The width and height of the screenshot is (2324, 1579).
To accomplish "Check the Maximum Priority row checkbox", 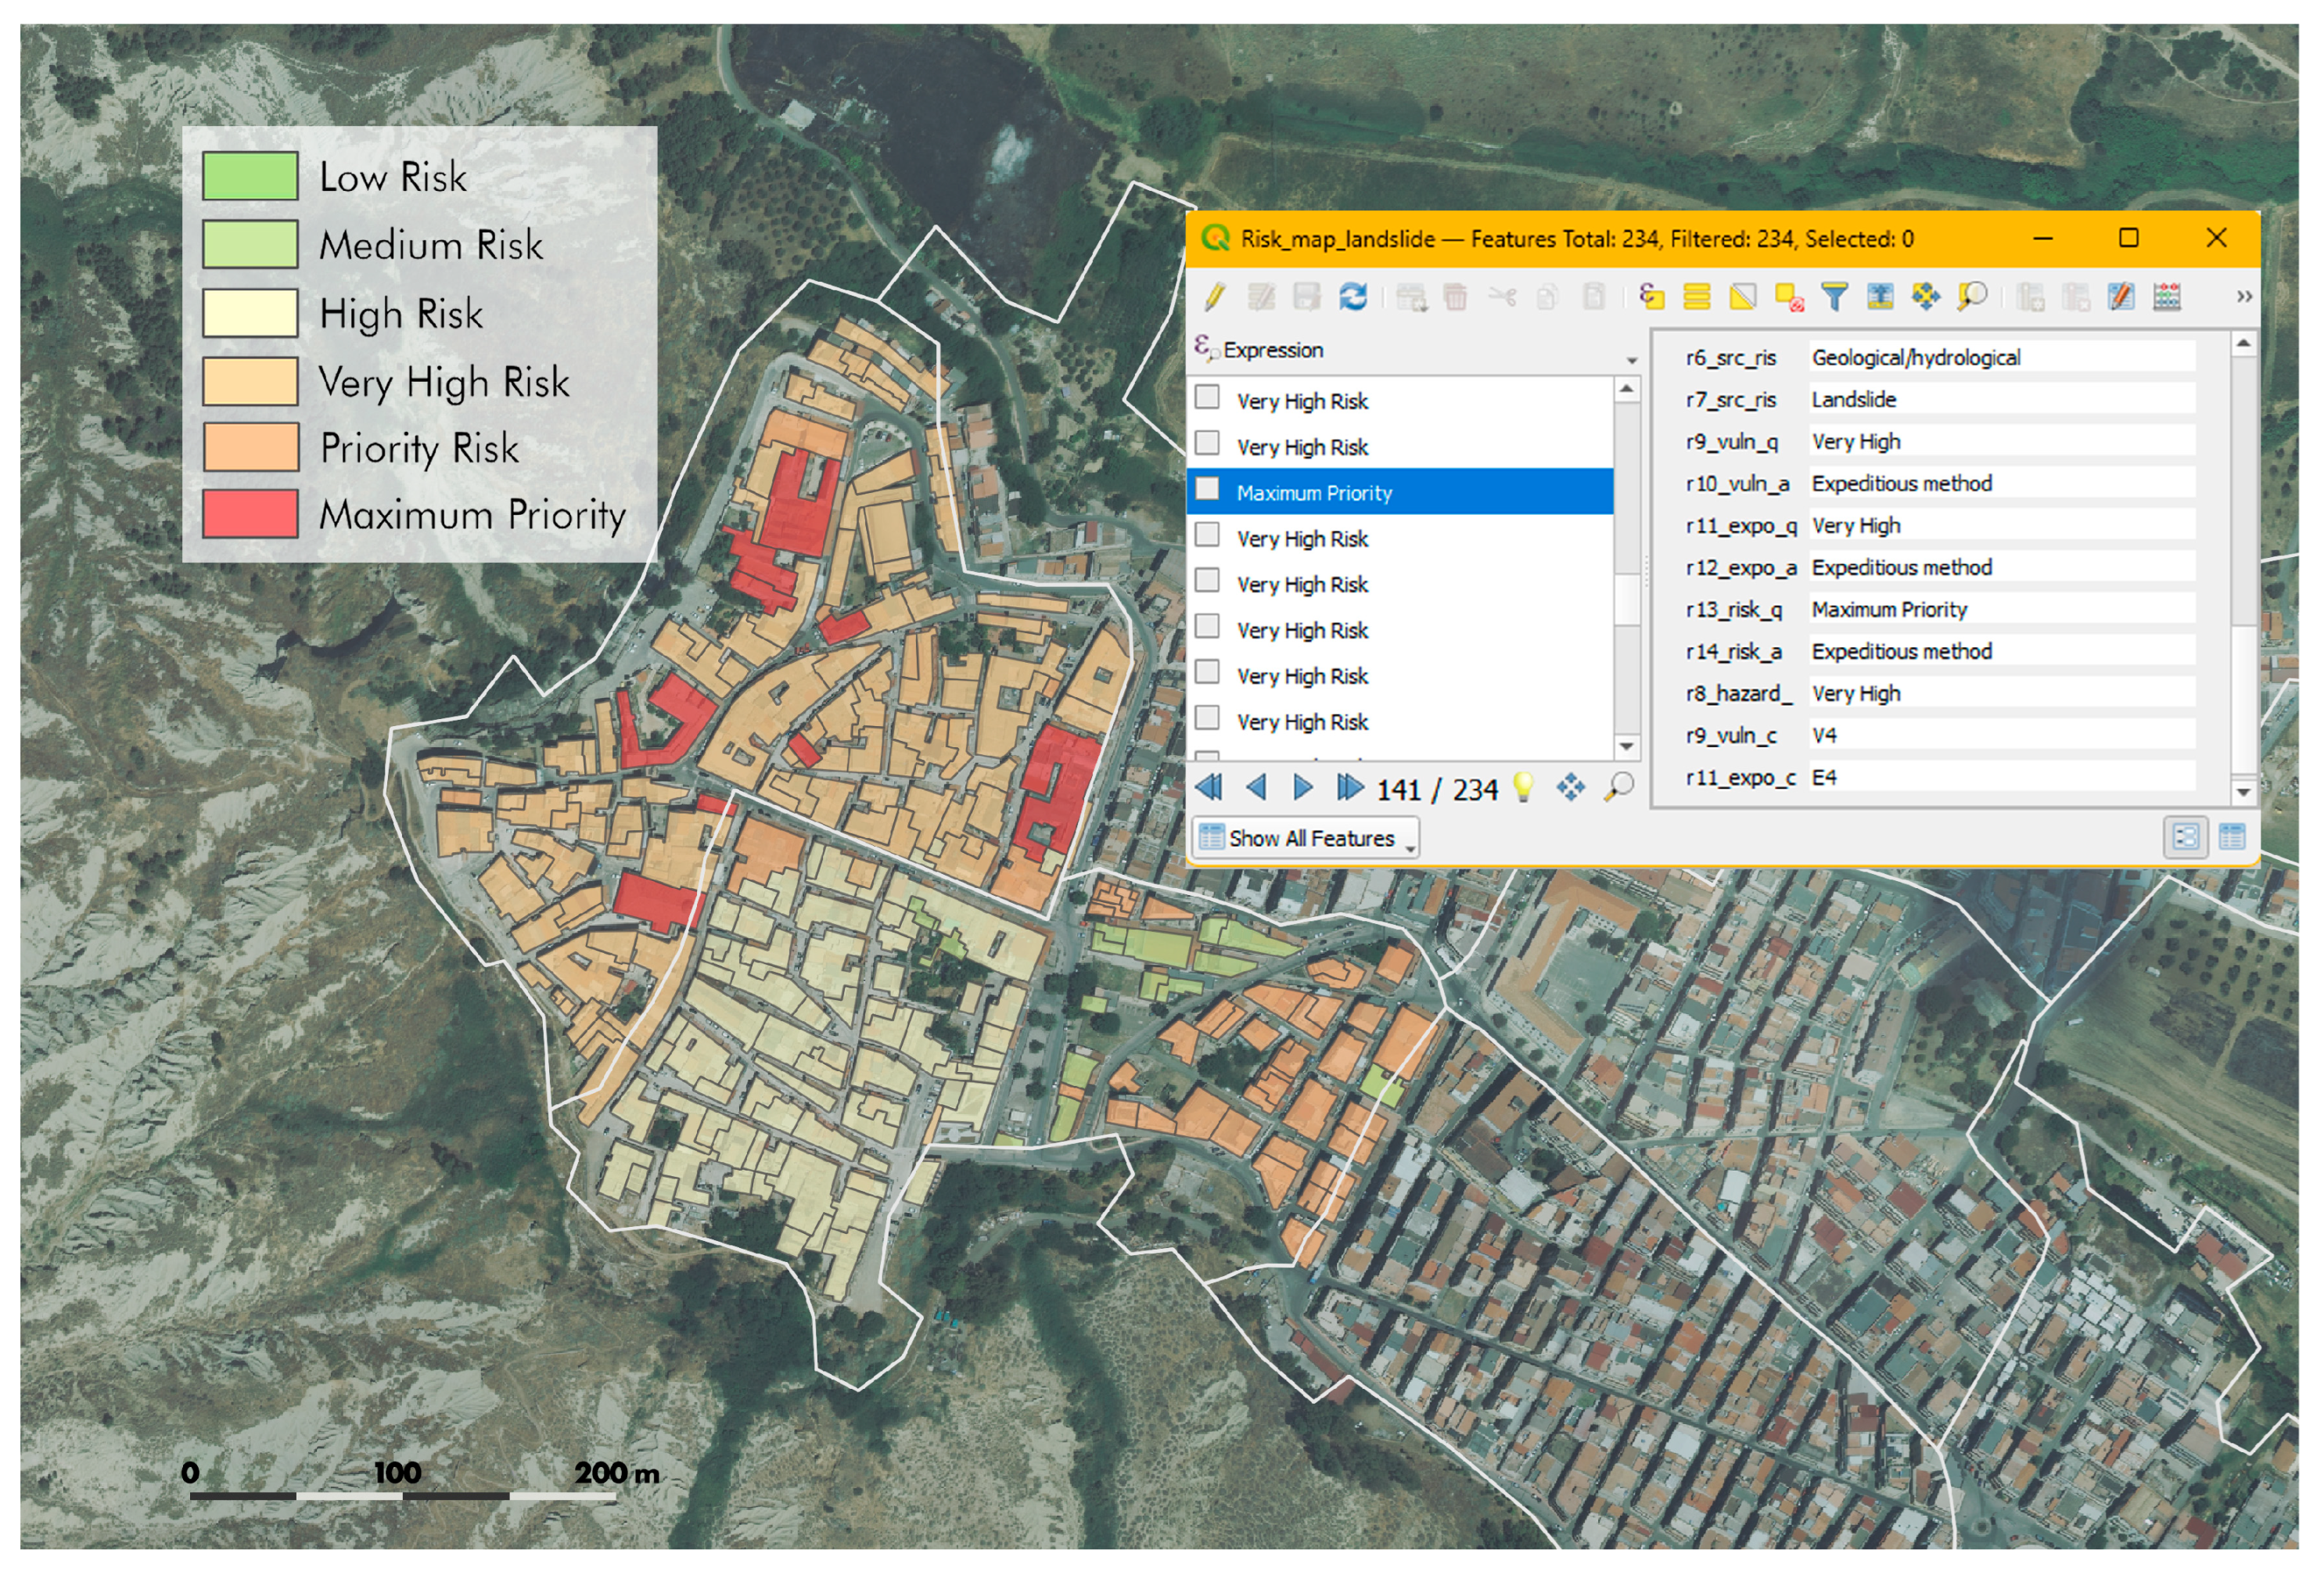I will (1208, 489).
